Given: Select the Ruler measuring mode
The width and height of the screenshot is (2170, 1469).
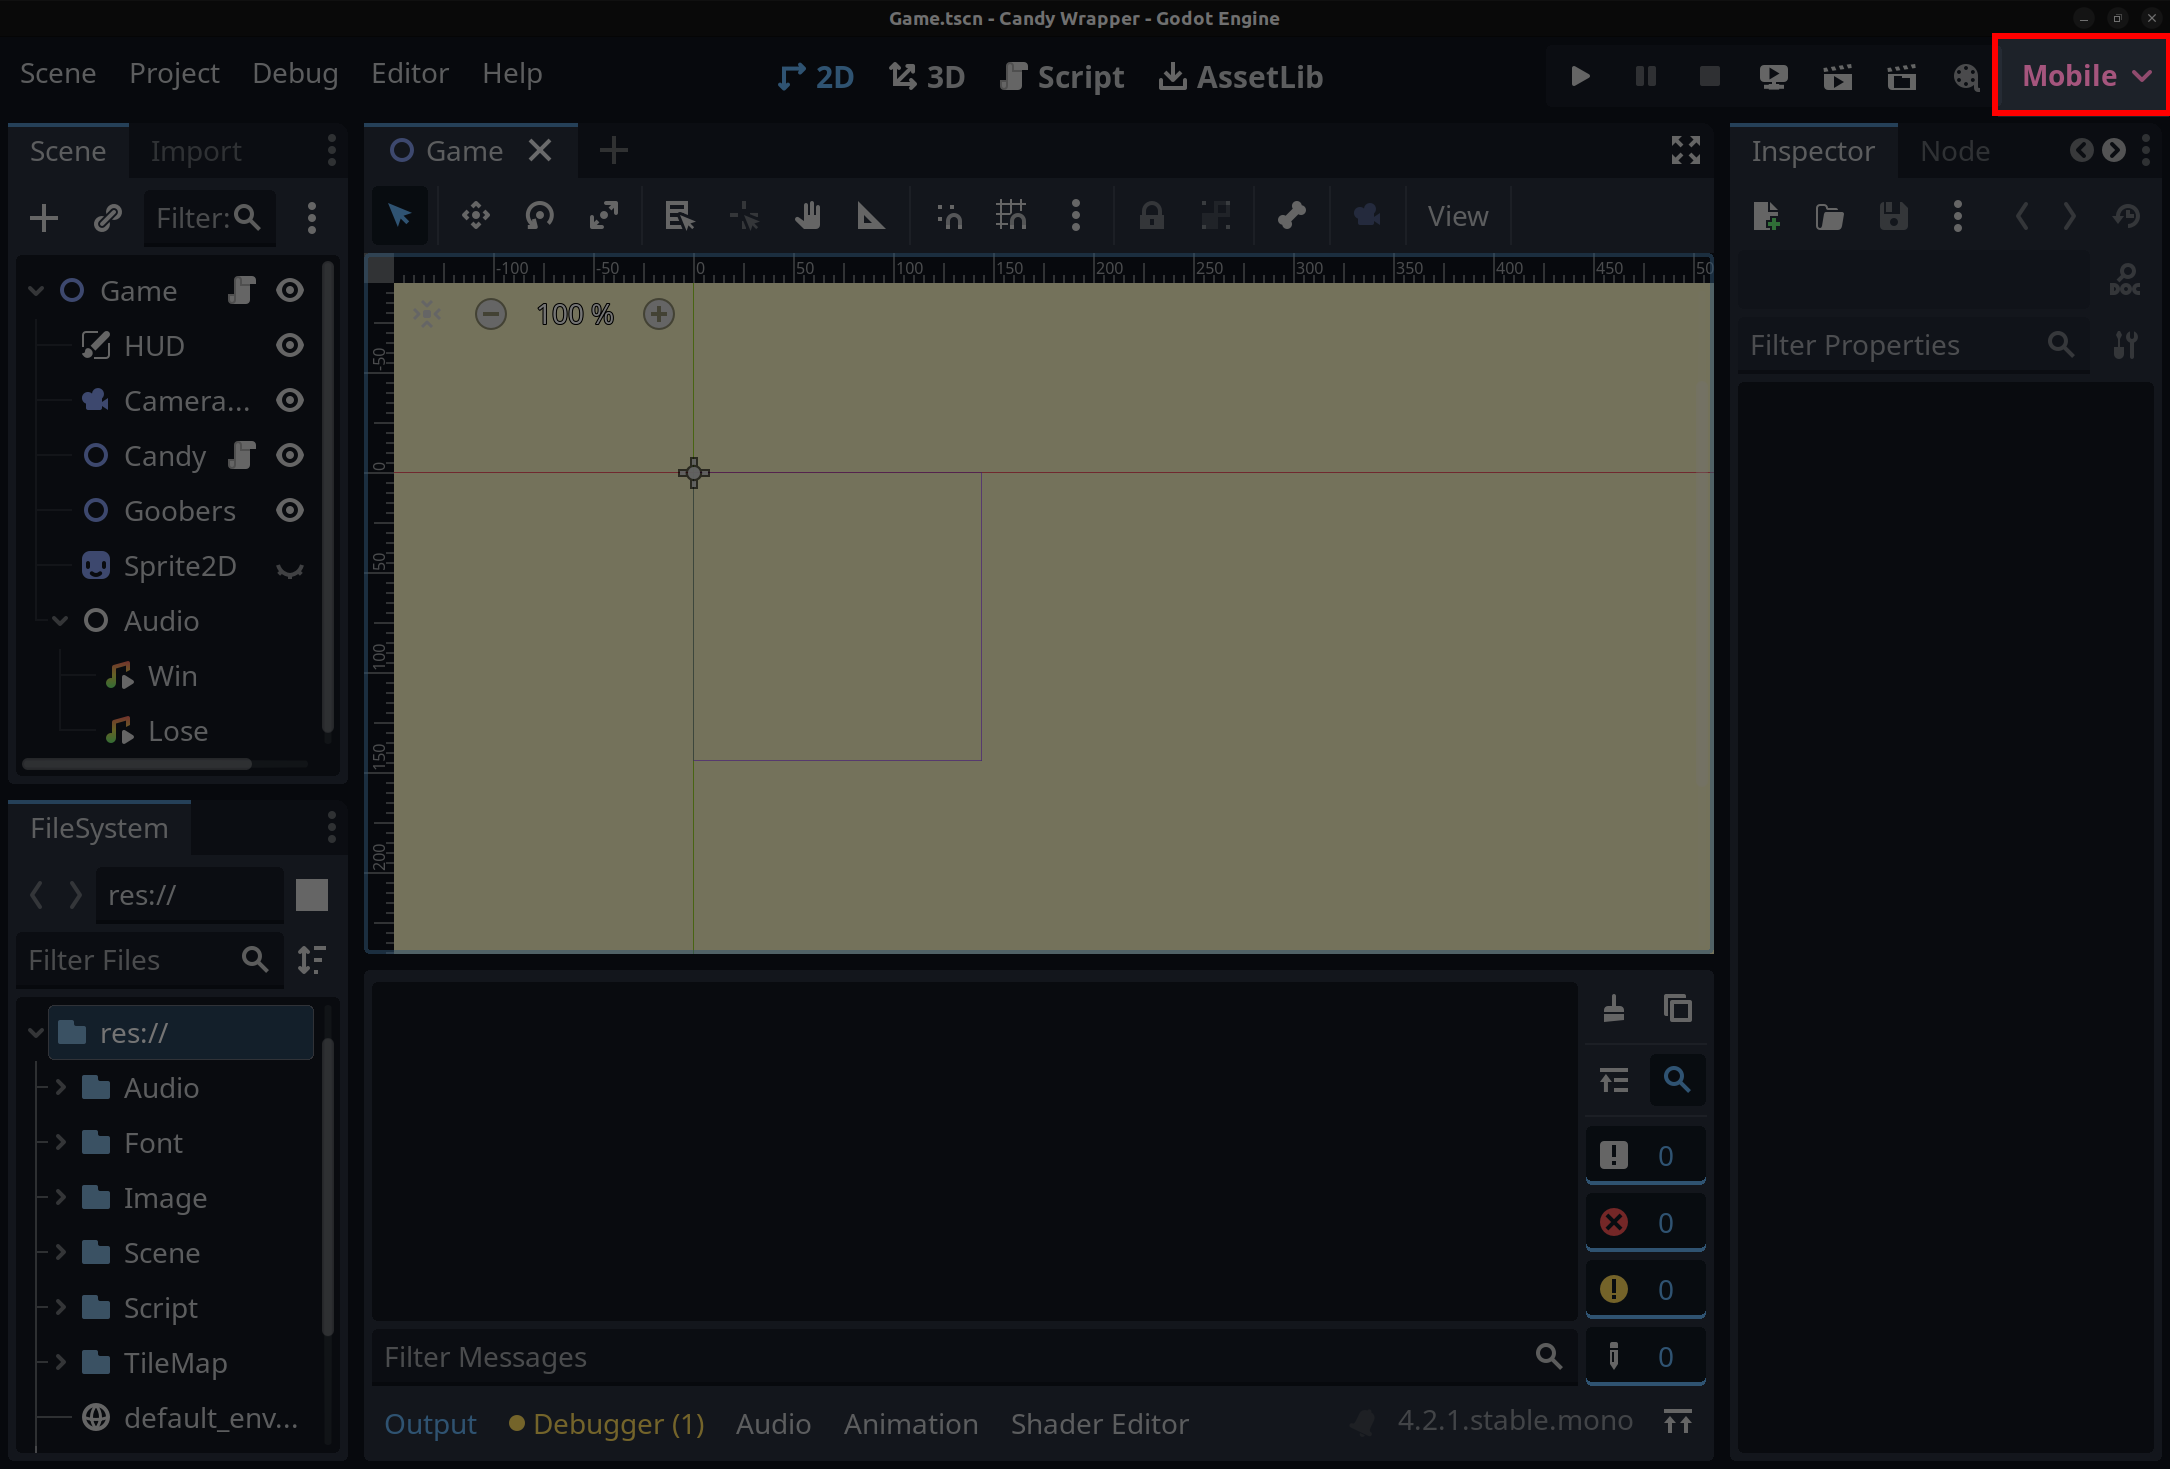Looking at the screenshot, I should click(x=871, y=215).
